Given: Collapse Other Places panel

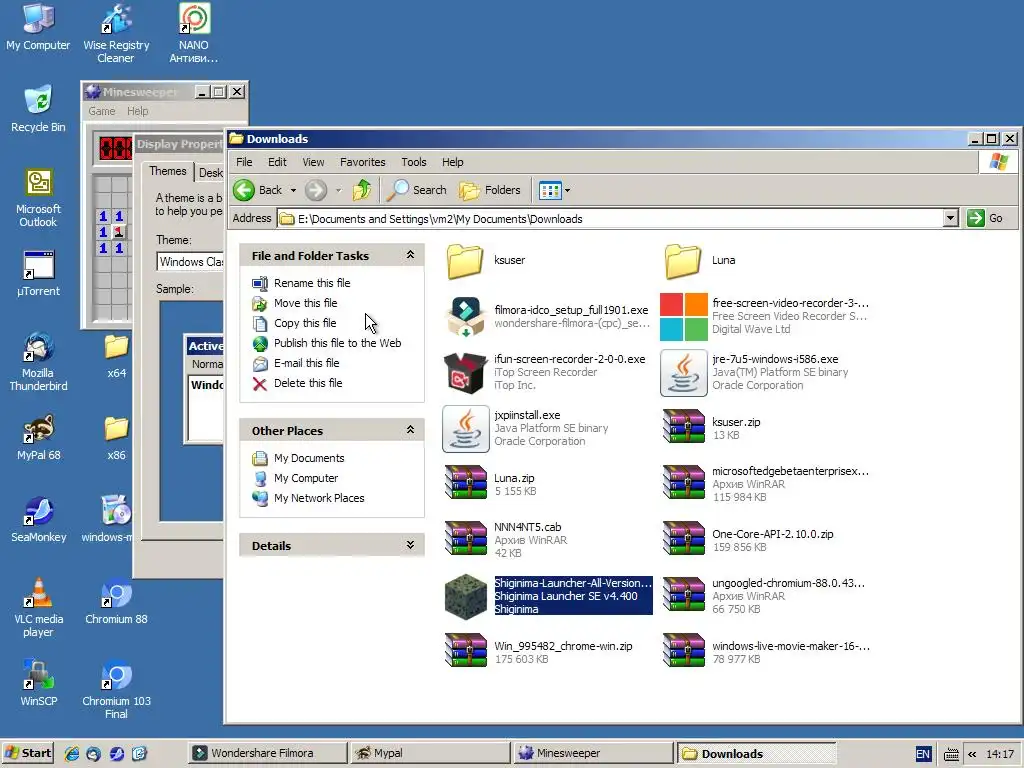Looking at the screenshot, I should pyautogui.click(x=410, y=430).
